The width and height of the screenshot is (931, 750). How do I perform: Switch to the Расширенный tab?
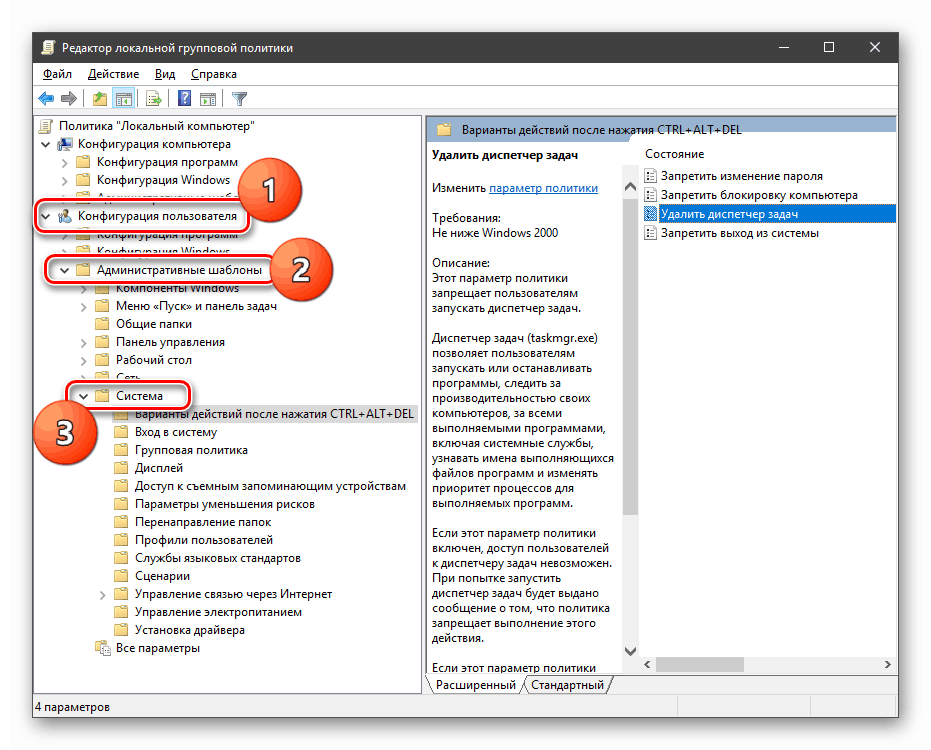476,685
